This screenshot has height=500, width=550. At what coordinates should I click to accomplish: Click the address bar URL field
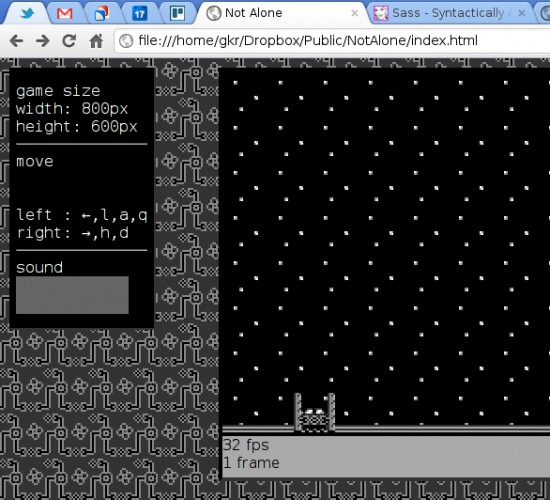tap(332, 41)
